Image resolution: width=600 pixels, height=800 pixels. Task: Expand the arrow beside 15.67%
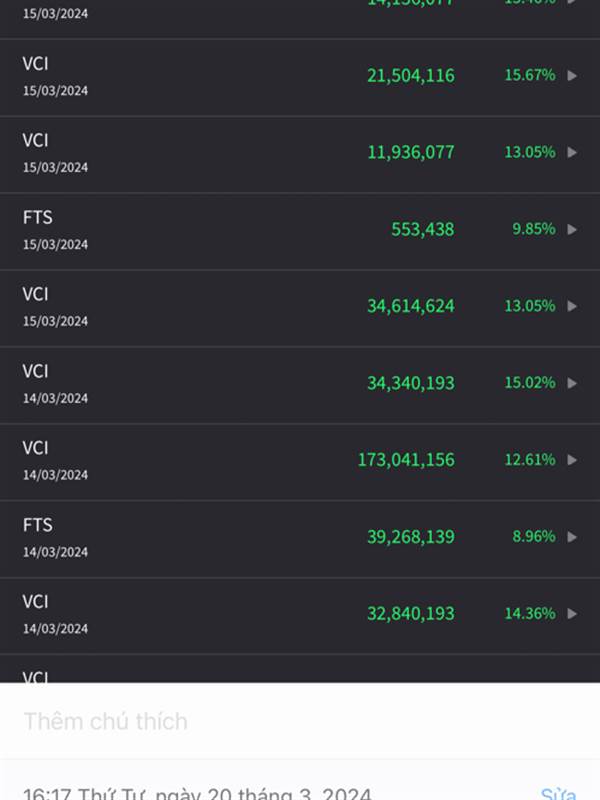[x=572, y=76]
